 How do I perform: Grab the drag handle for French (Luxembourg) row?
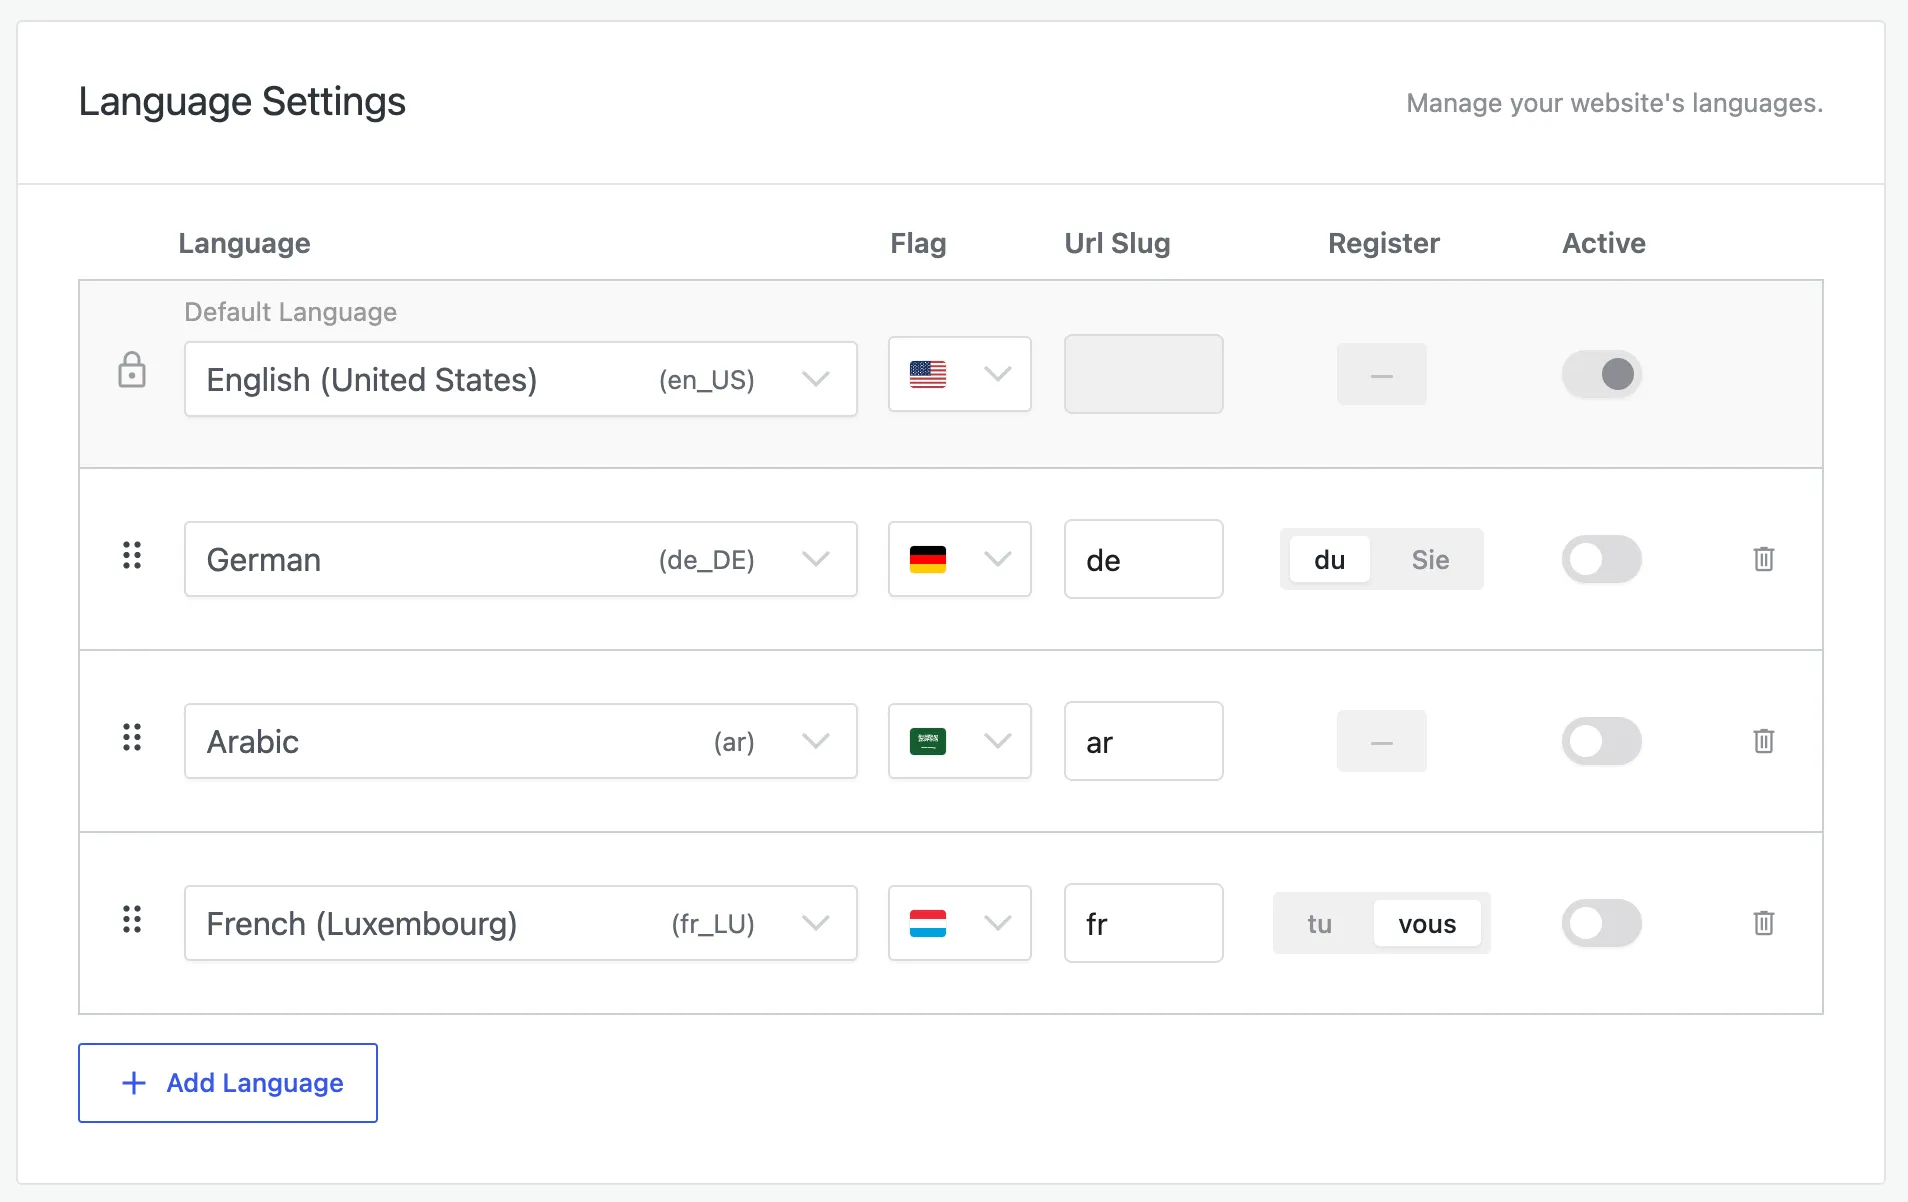coord(132,919)
